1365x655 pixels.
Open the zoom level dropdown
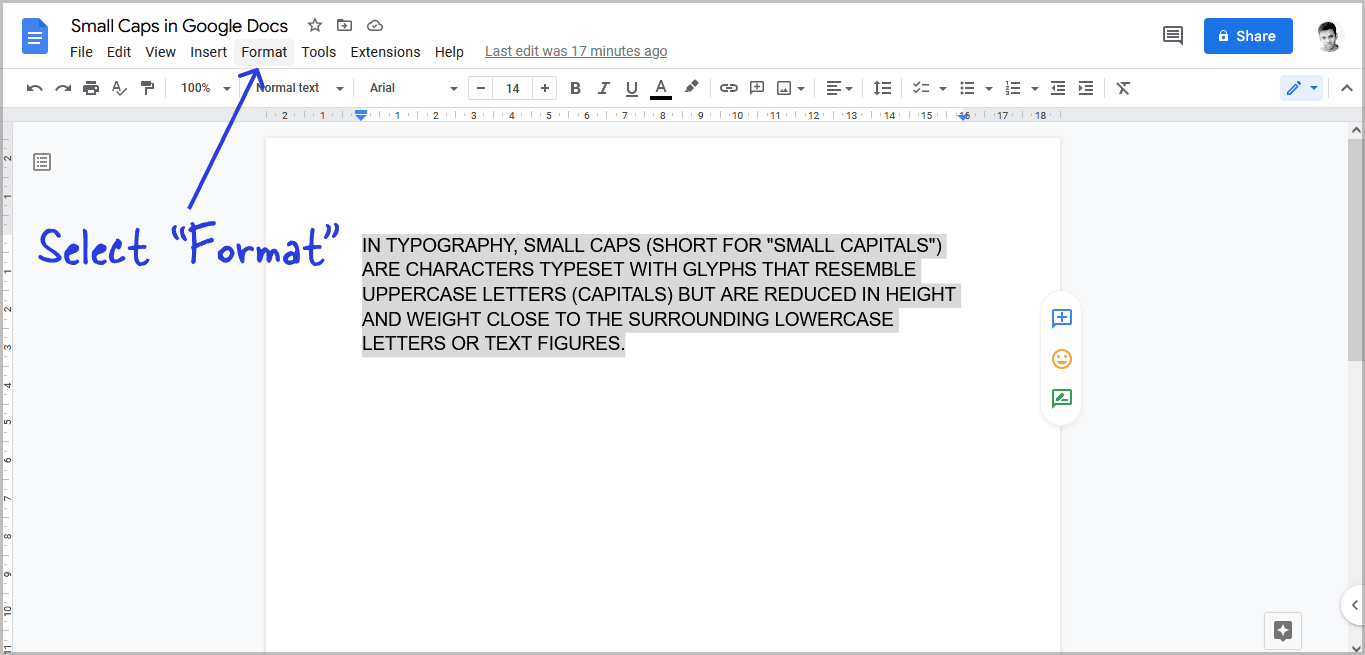tap(205, 88)
